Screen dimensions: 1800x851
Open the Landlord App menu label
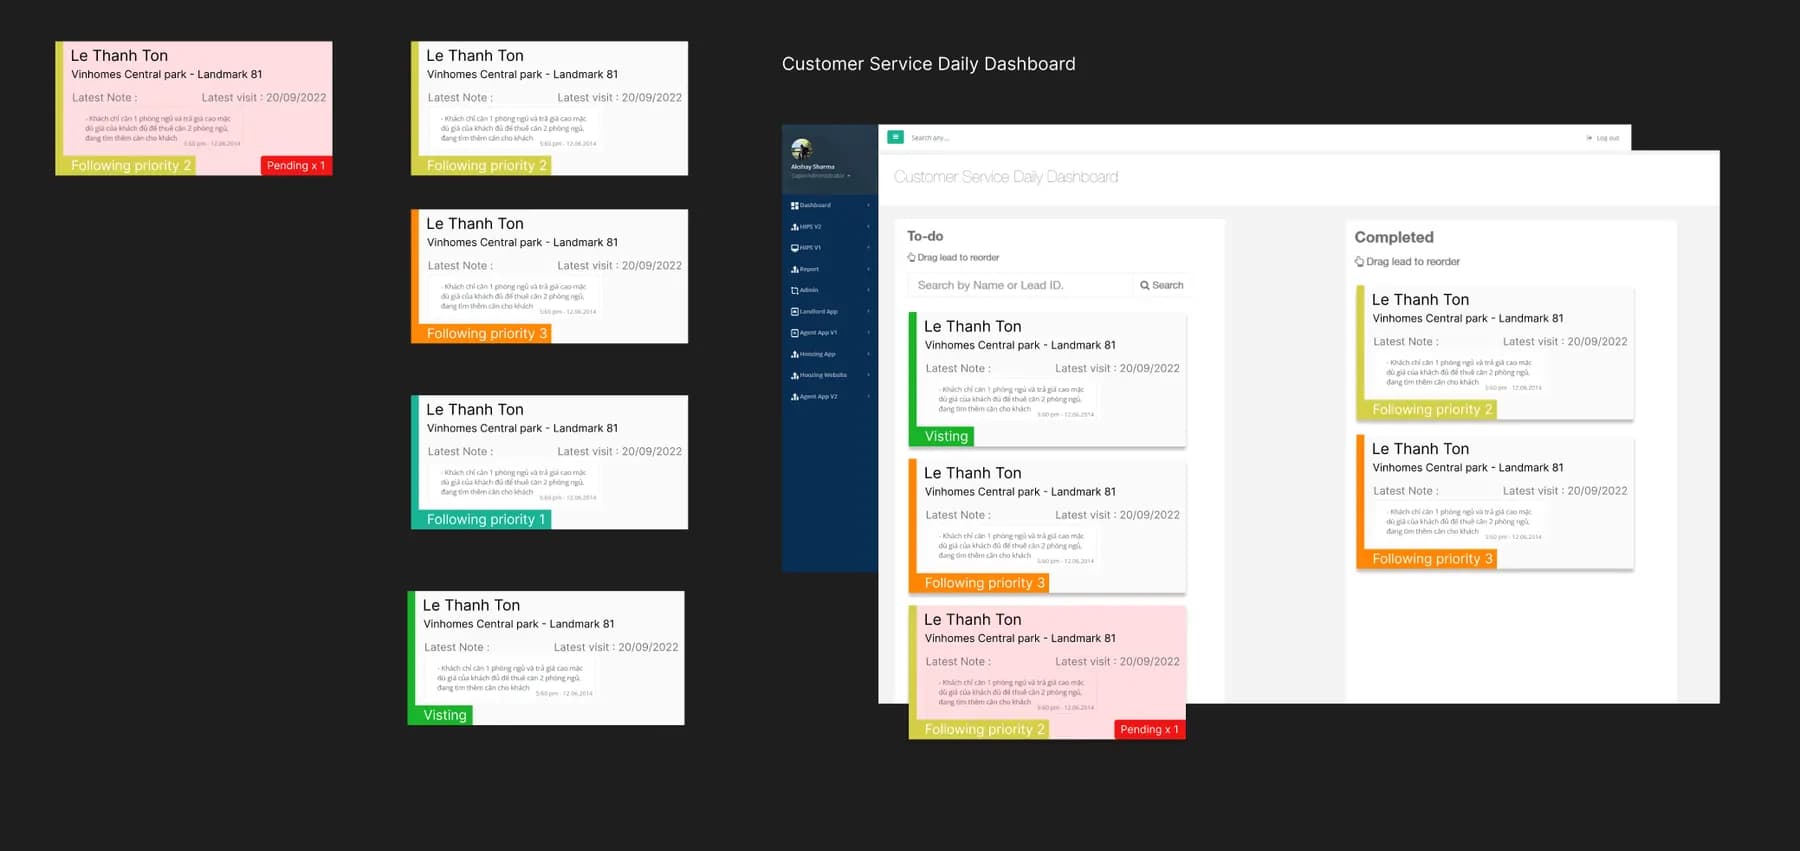pyautogui.click(x=819, y=312)
